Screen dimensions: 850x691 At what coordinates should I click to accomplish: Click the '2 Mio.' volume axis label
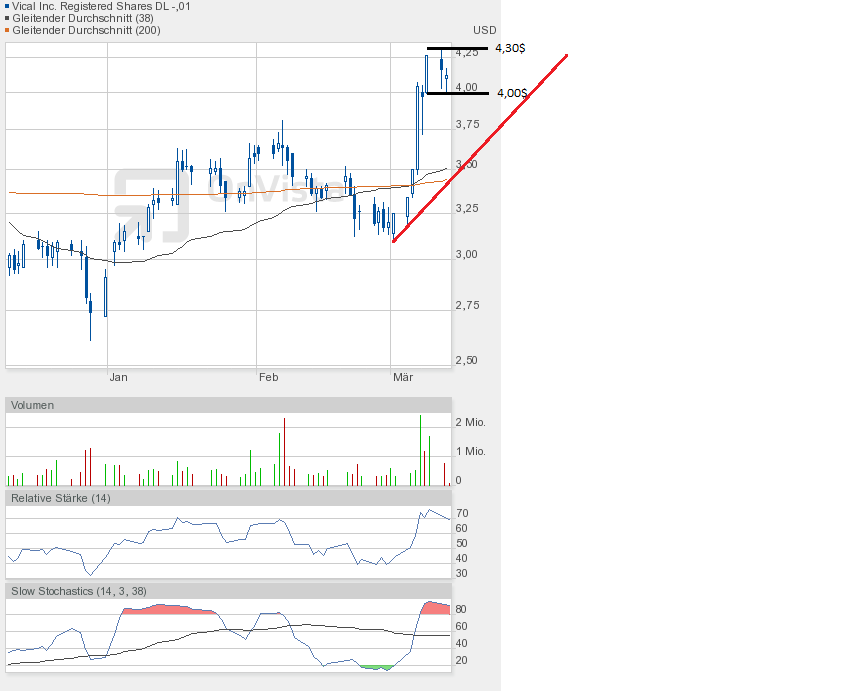click(x=471, y=423)
